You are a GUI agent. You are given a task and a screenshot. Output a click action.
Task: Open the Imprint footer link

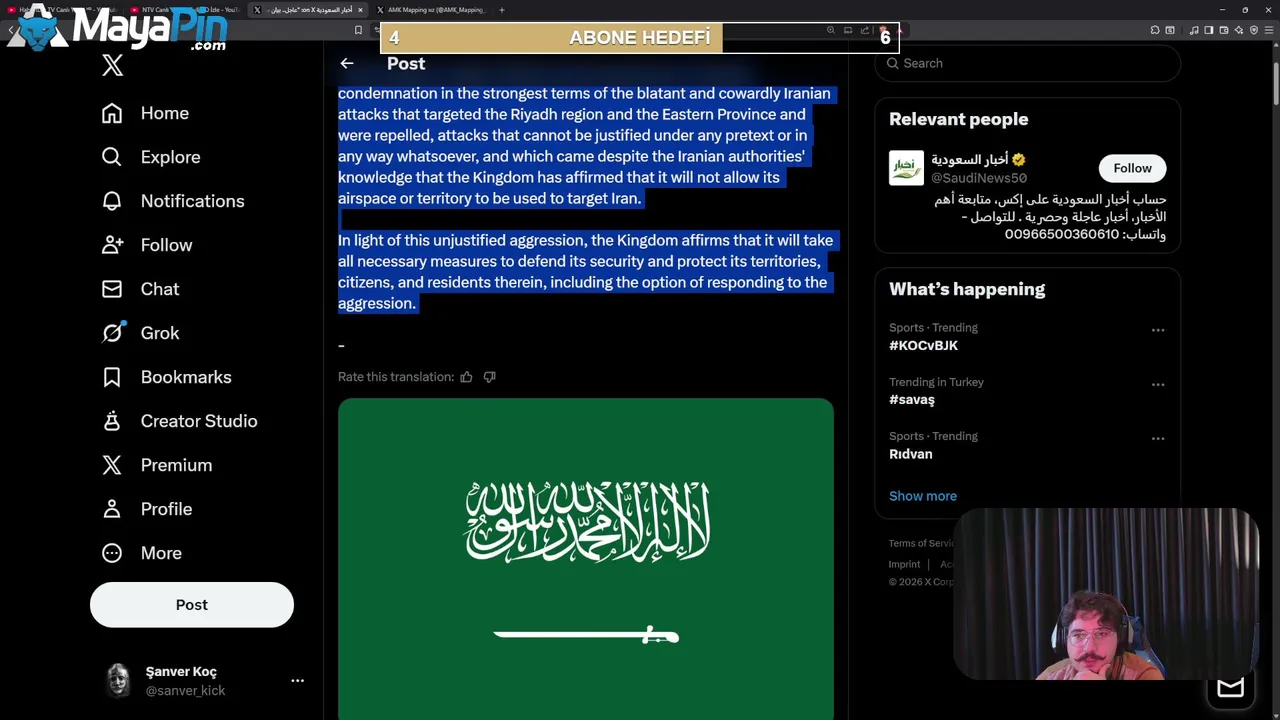[x=904, y=564]
